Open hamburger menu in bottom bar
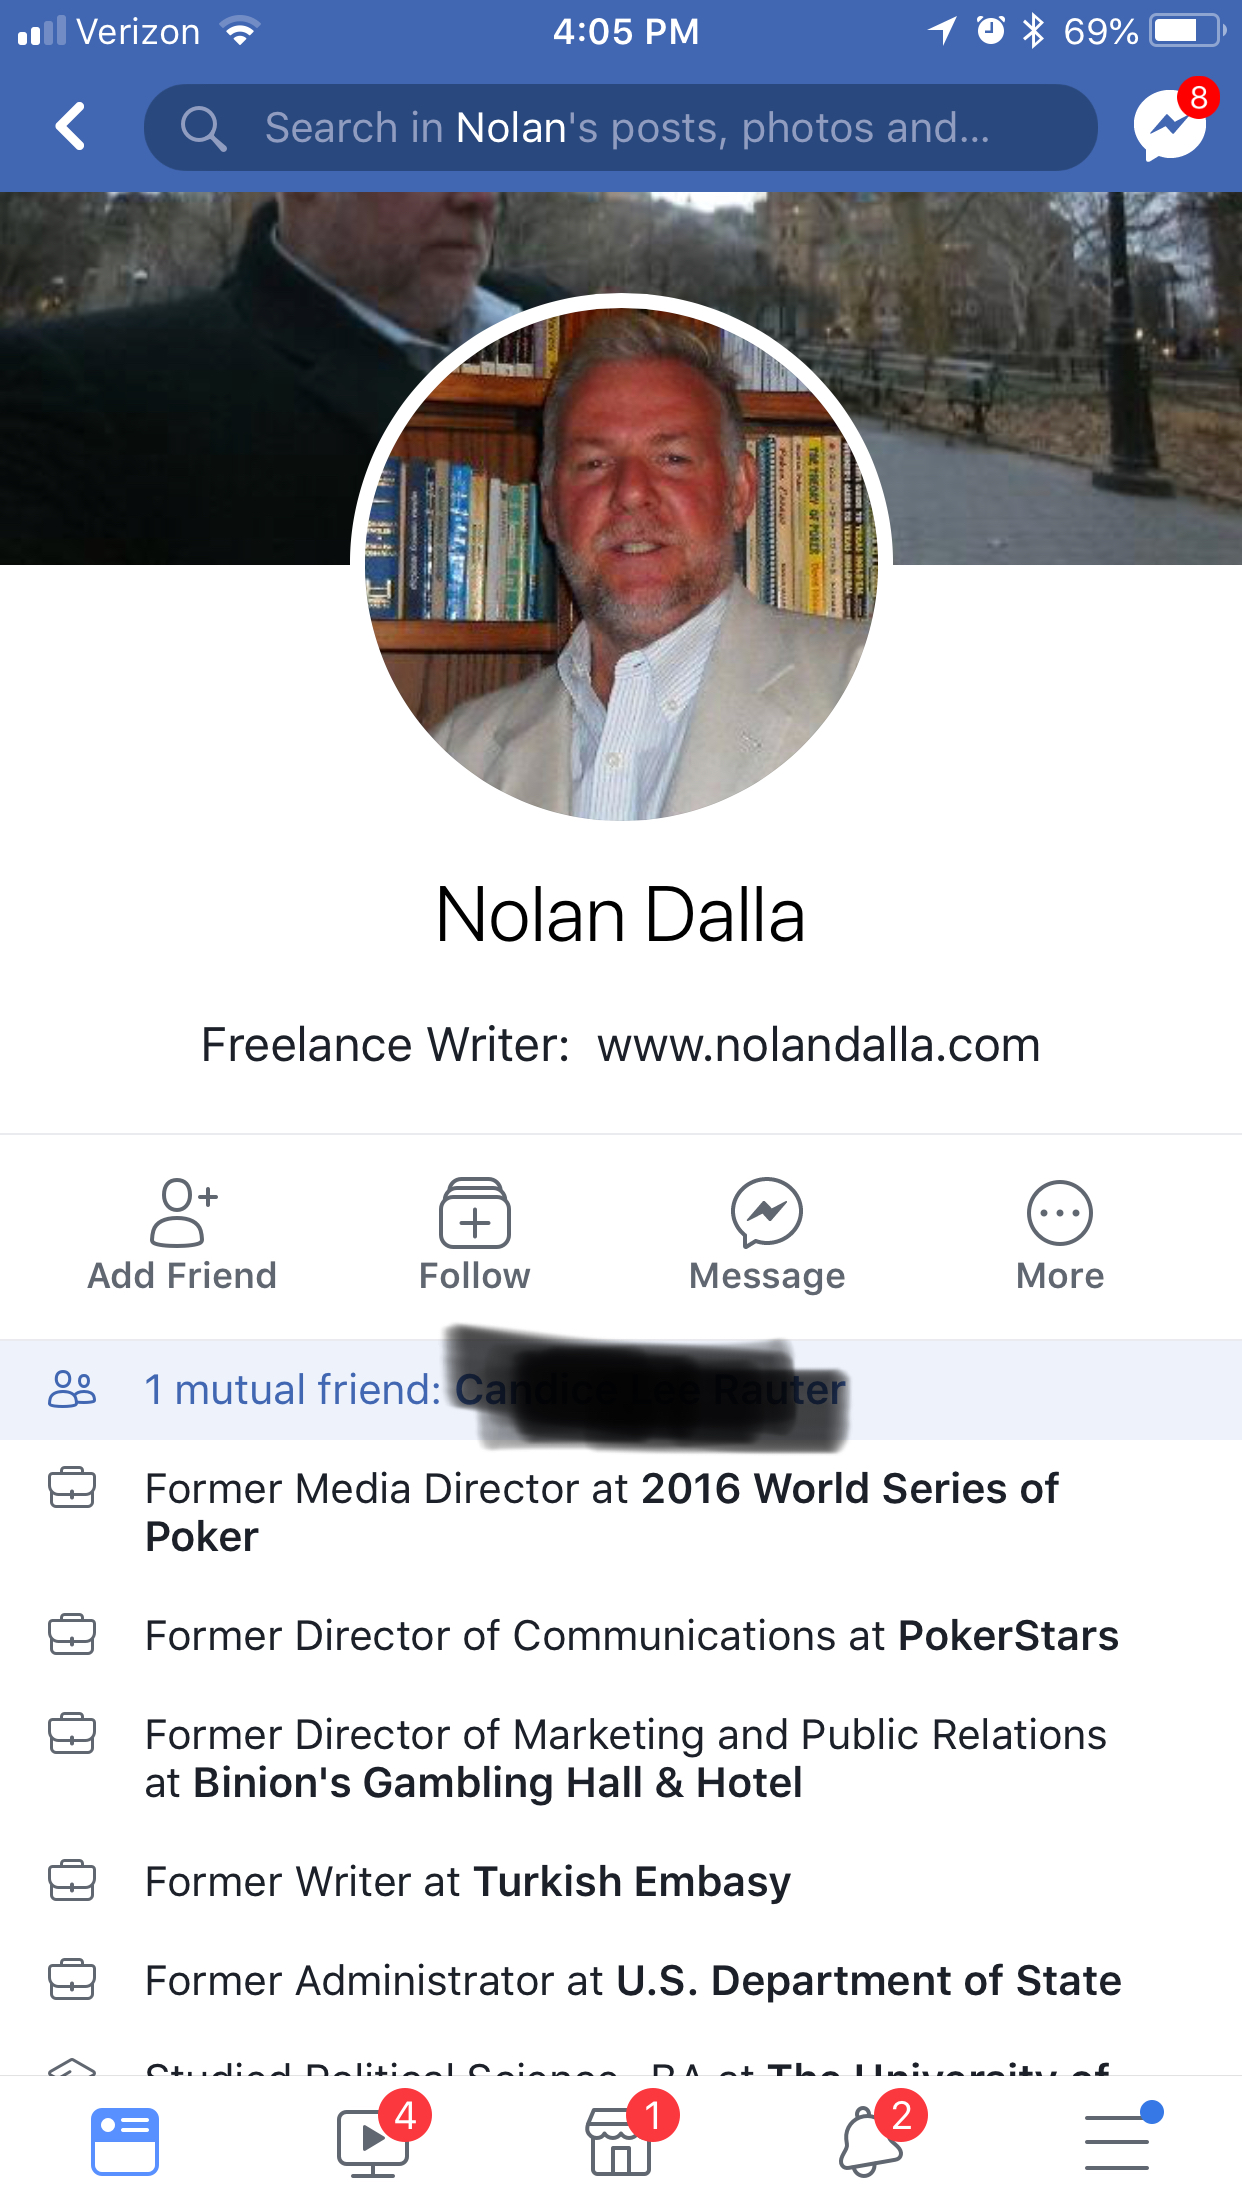This screenshot has width=1242, height=2208. tap(1118, 2140)
